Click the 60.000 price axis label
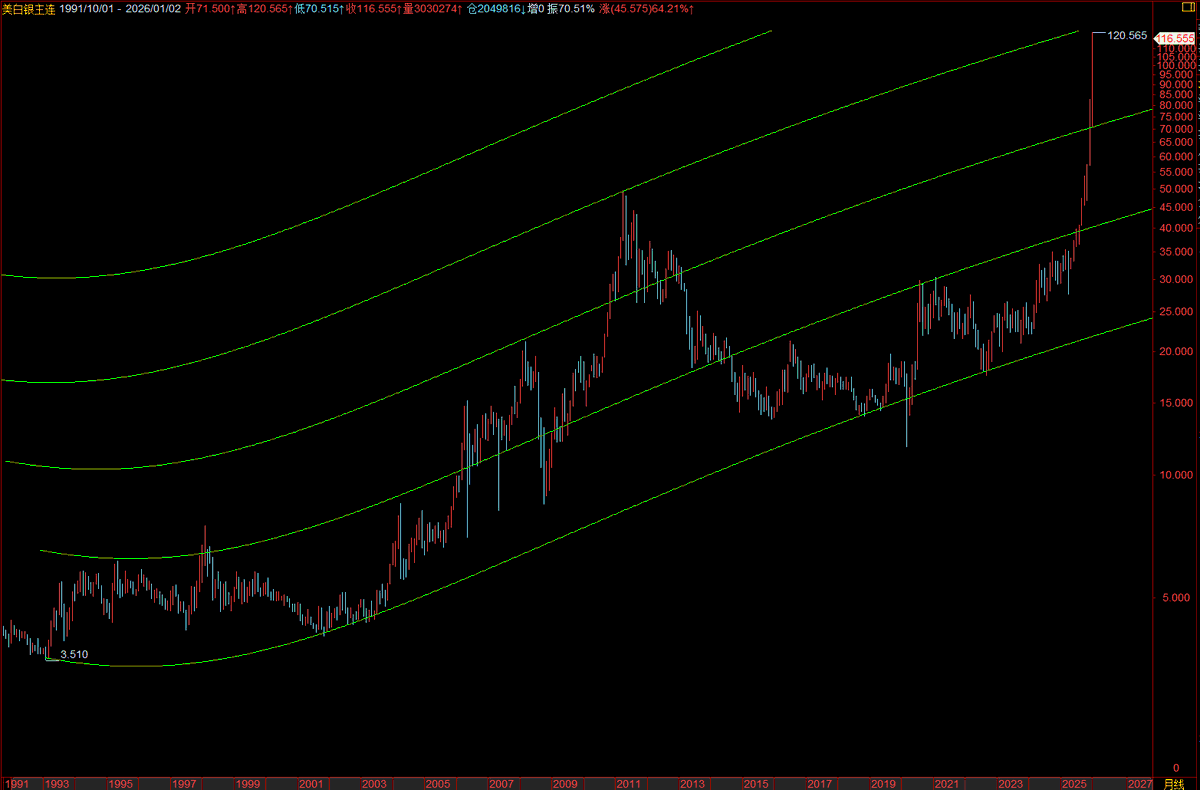Viewport: 1200px width, 790px height. (x=1177, y=156)
